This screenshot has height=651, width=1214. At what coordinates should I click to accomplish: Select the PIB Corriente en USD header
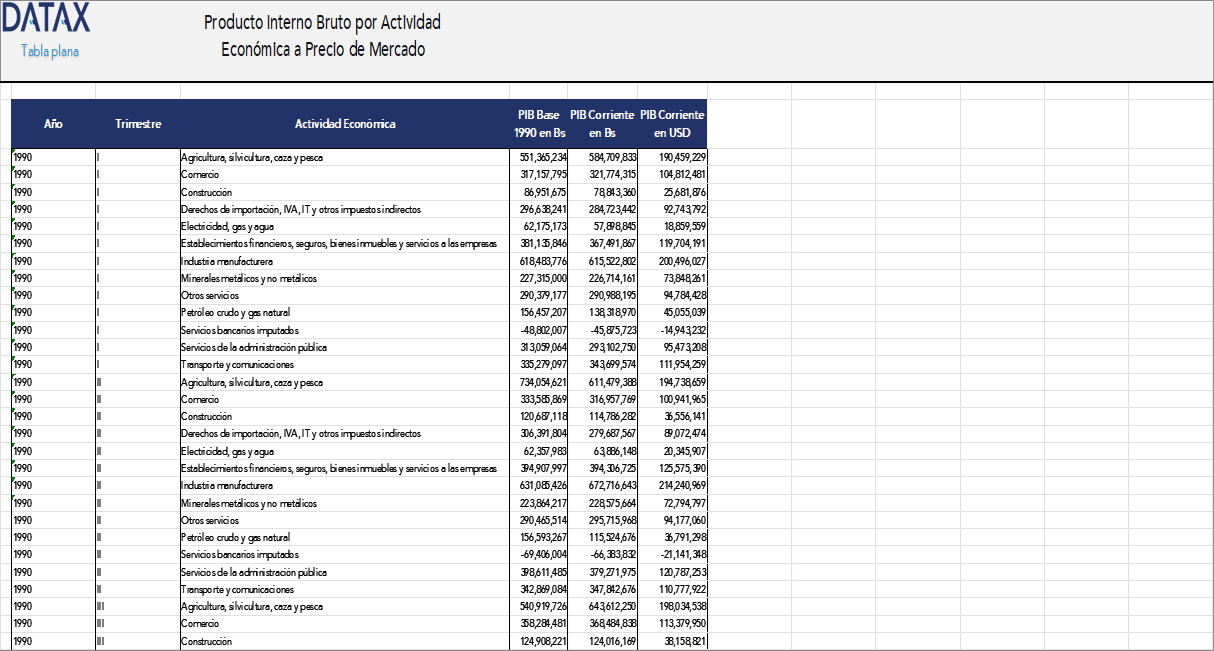[672, 123]
